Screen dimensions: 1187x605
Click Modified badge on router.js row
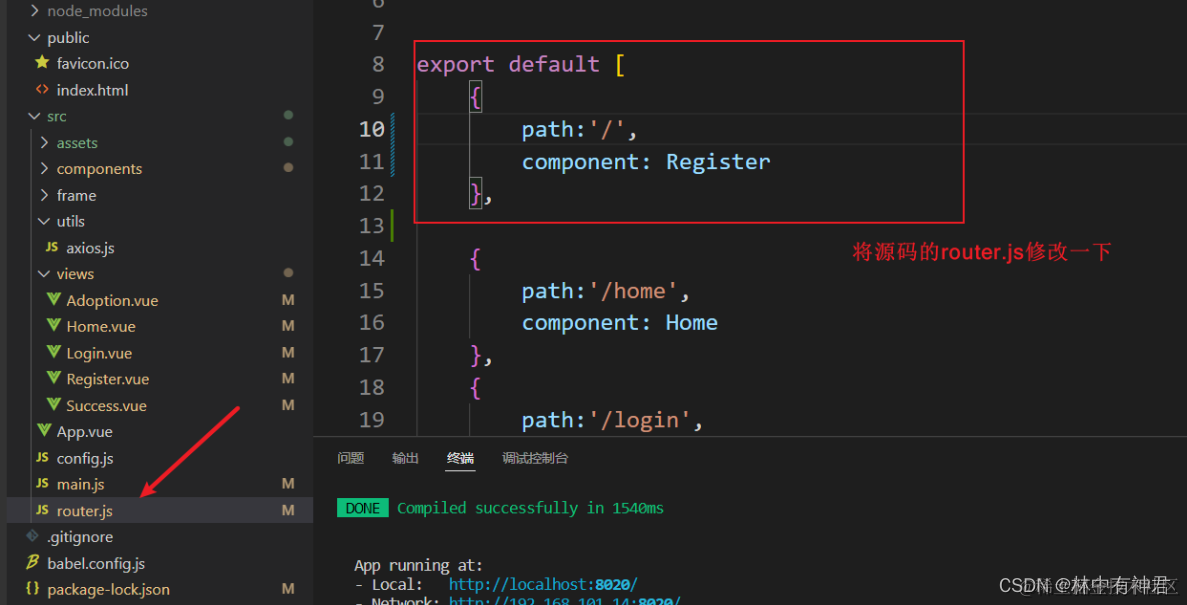[288, 510]
